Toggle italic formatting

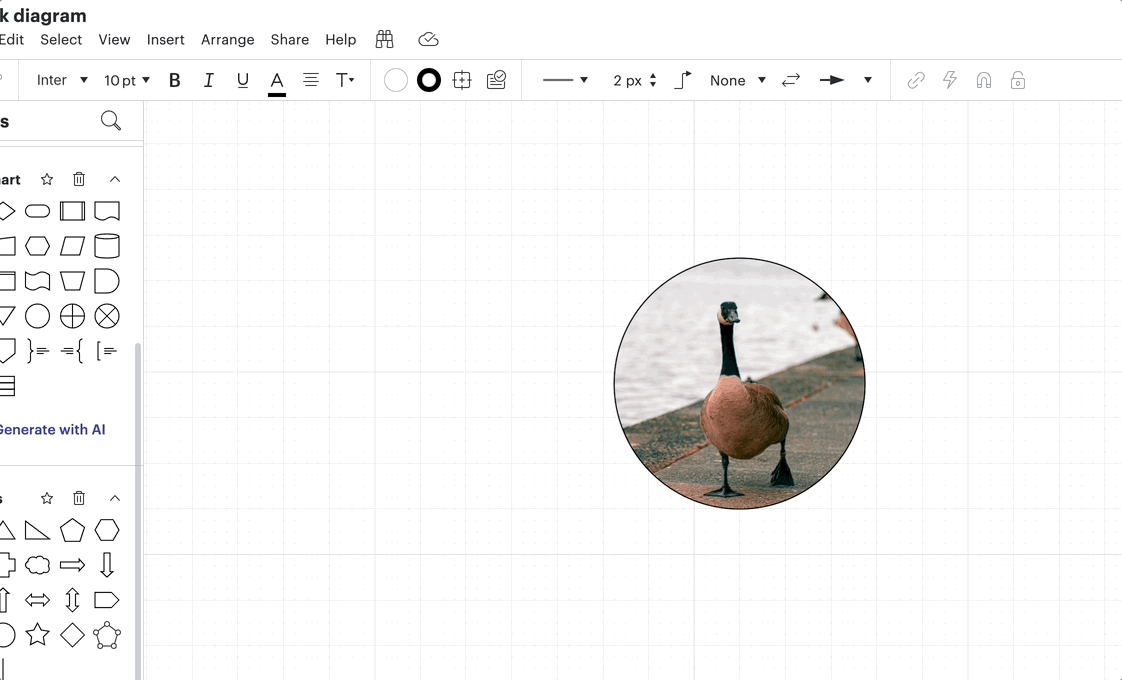click(x=208, y=80)
